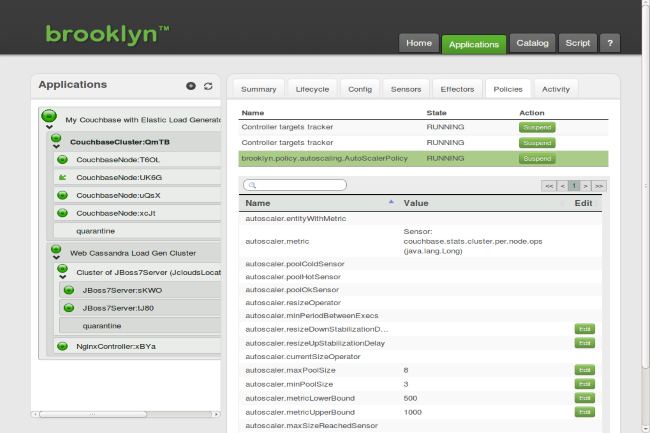Viewport: 650px width, 433px height.
Task: Open the Summary tab
Action: [259, 89]
